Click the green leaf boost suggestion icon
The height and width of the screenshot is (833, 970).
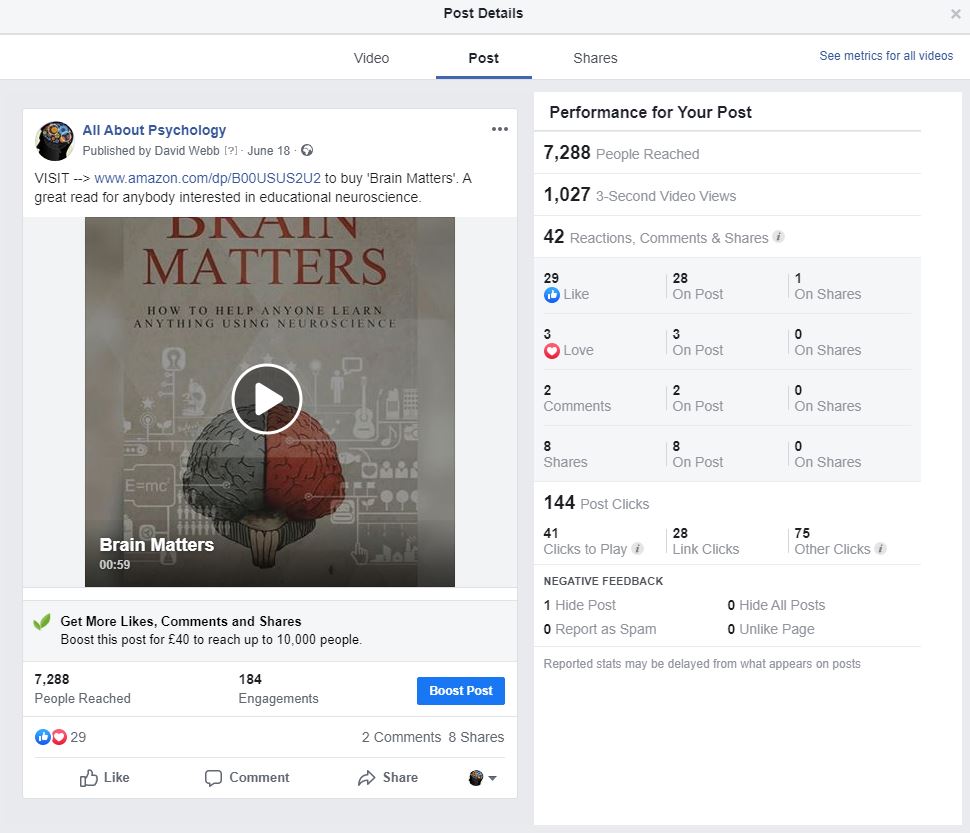[42, 622]
